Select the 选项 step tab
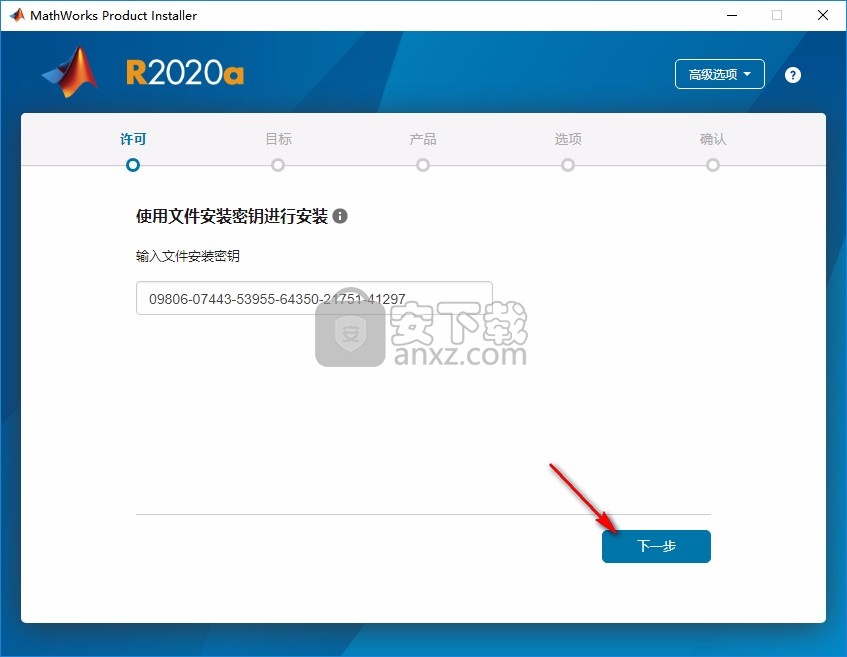The height and width of the screenshot is (657, 847). click(568, 139)
